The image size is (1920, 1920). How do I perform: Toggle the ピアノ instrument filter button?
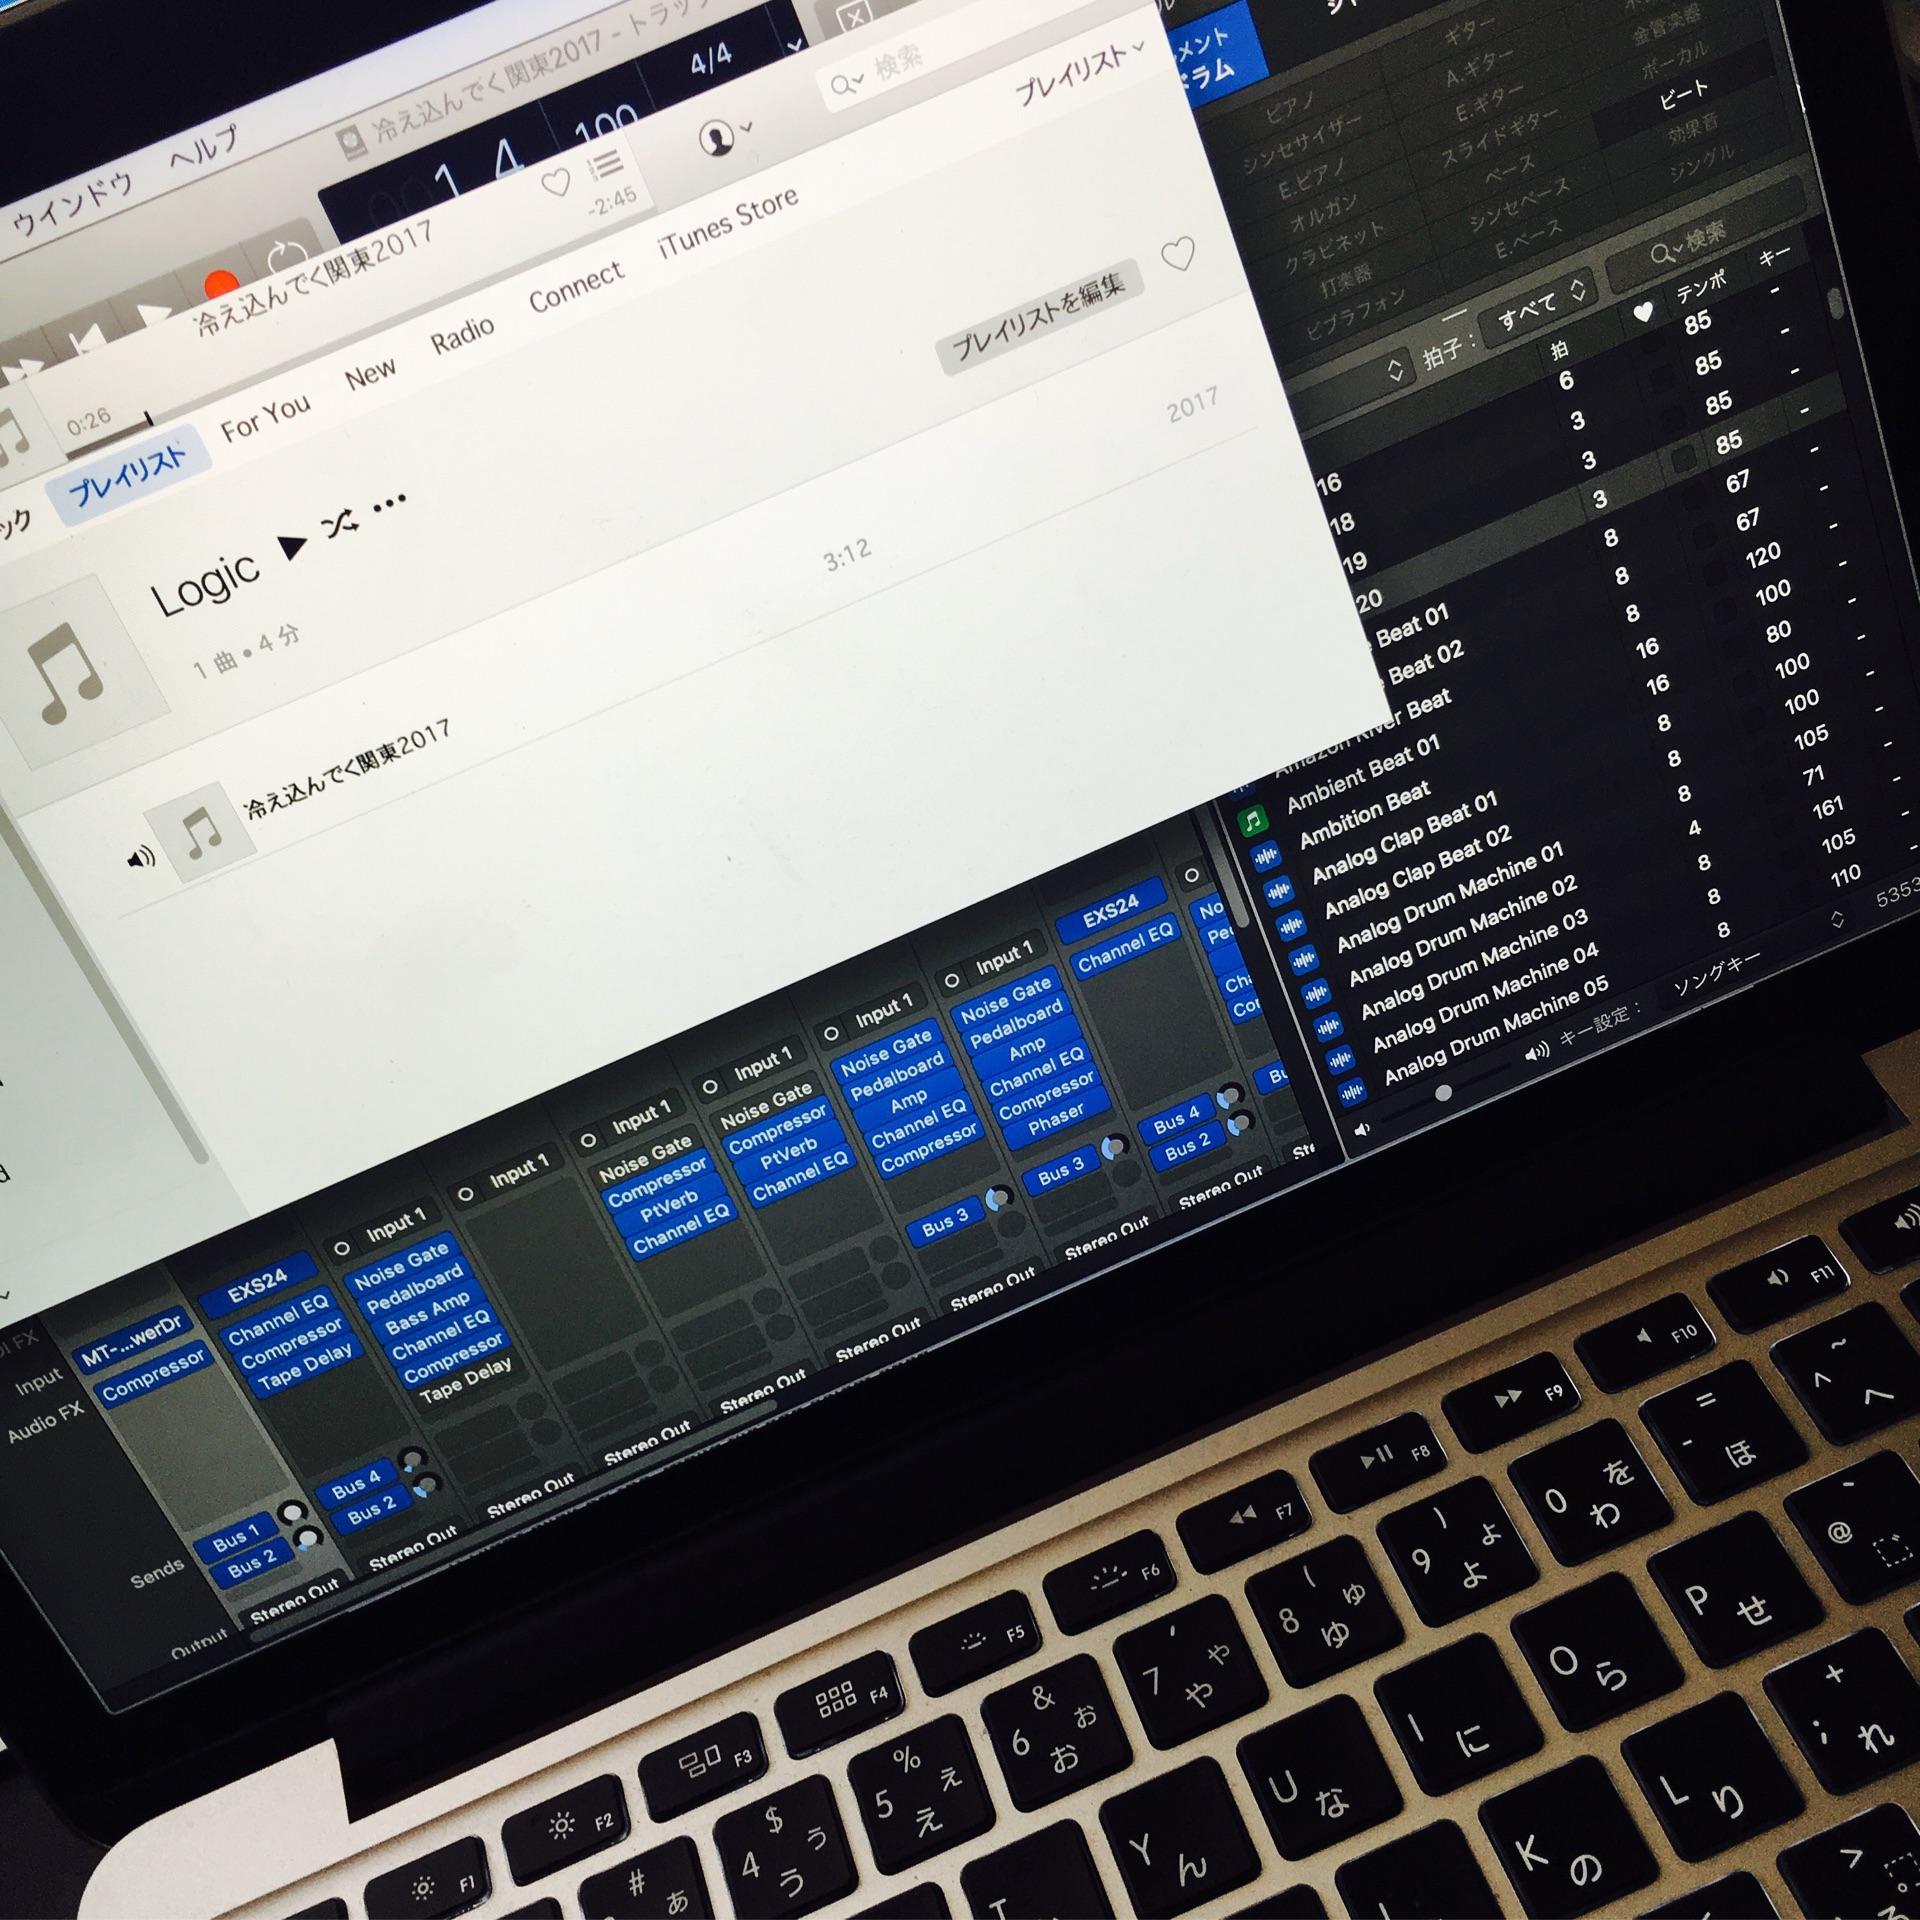point(1291,107)
